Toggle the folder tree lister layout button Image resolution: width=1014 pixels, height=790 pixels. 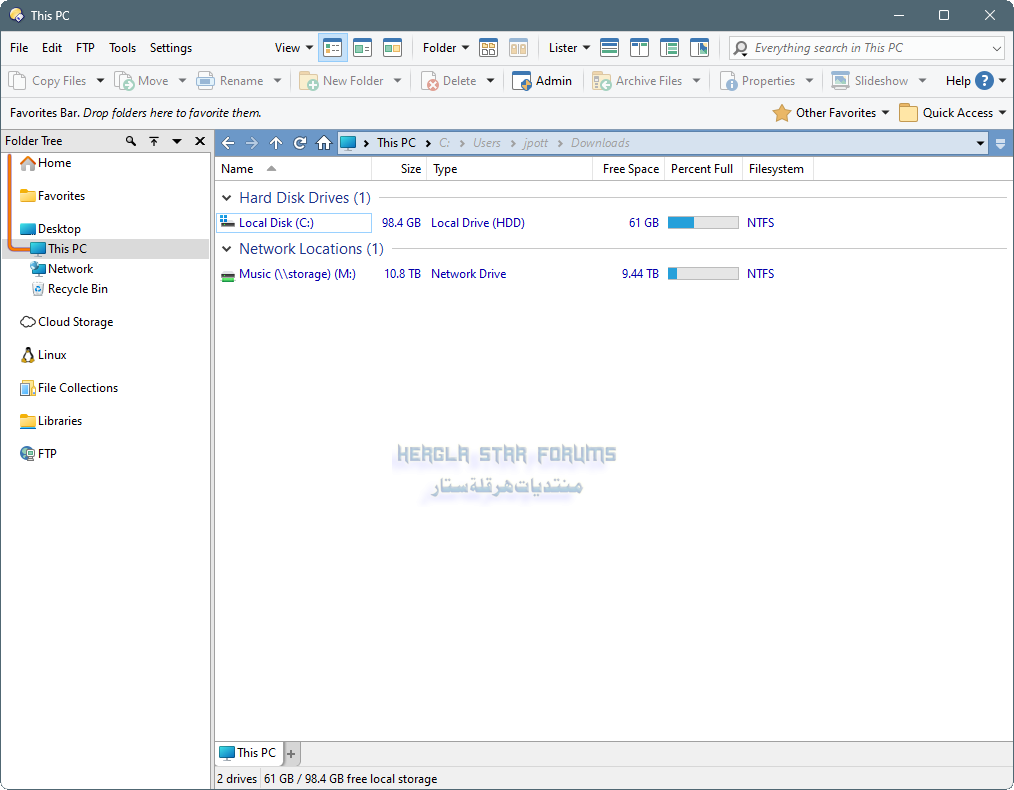pos(670,48)
